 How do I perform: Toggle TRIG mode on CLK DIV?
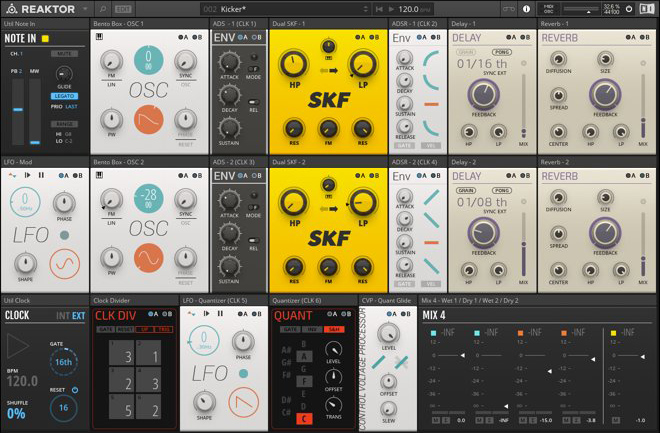click(x=164, y=329)
